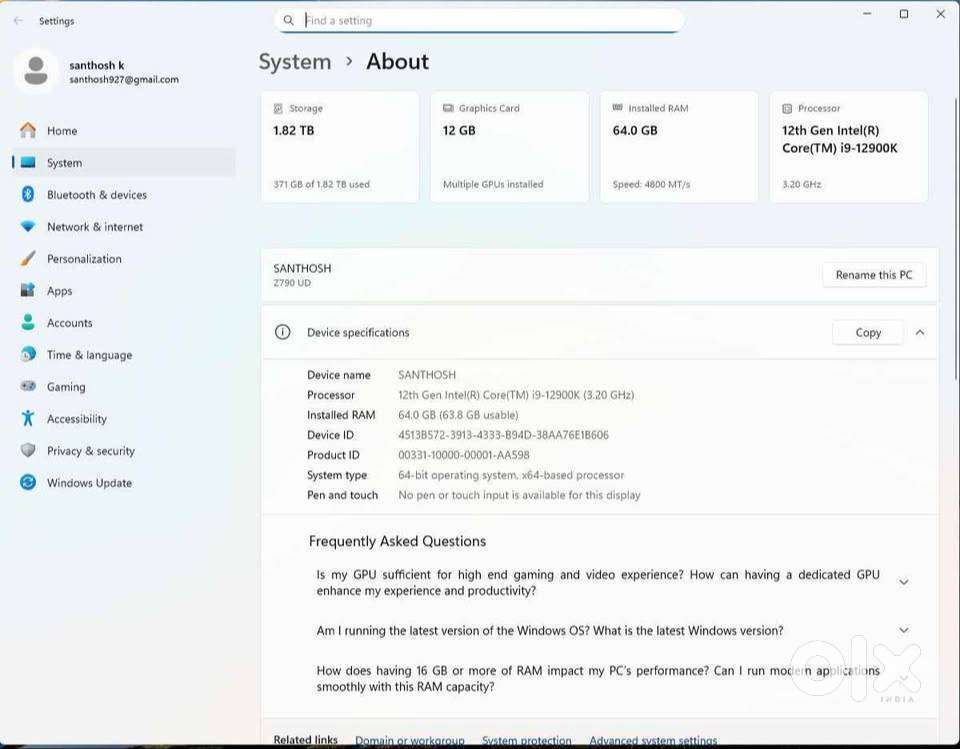The height and width of the screenshot is (749, 960).
Task: Copy the device specifications
Action: click(867, 333)
